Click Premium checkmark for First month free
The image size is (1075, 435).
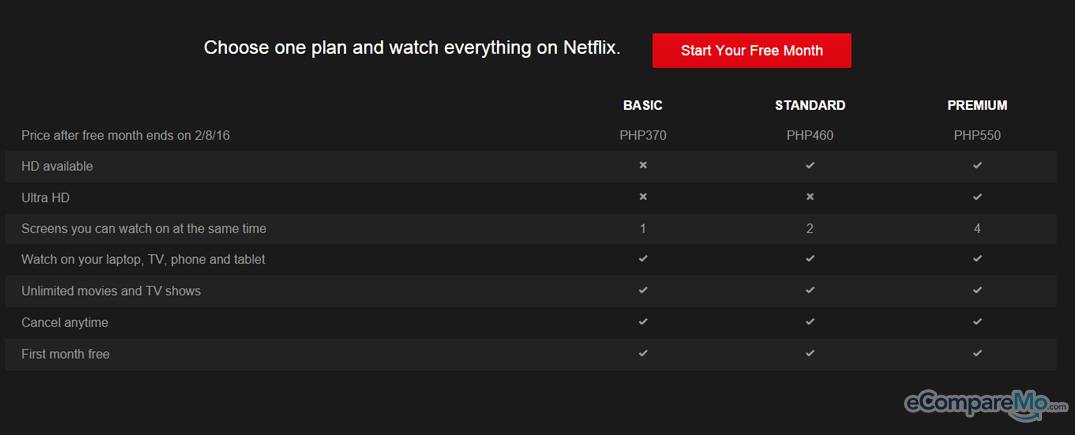click(977, 353)
